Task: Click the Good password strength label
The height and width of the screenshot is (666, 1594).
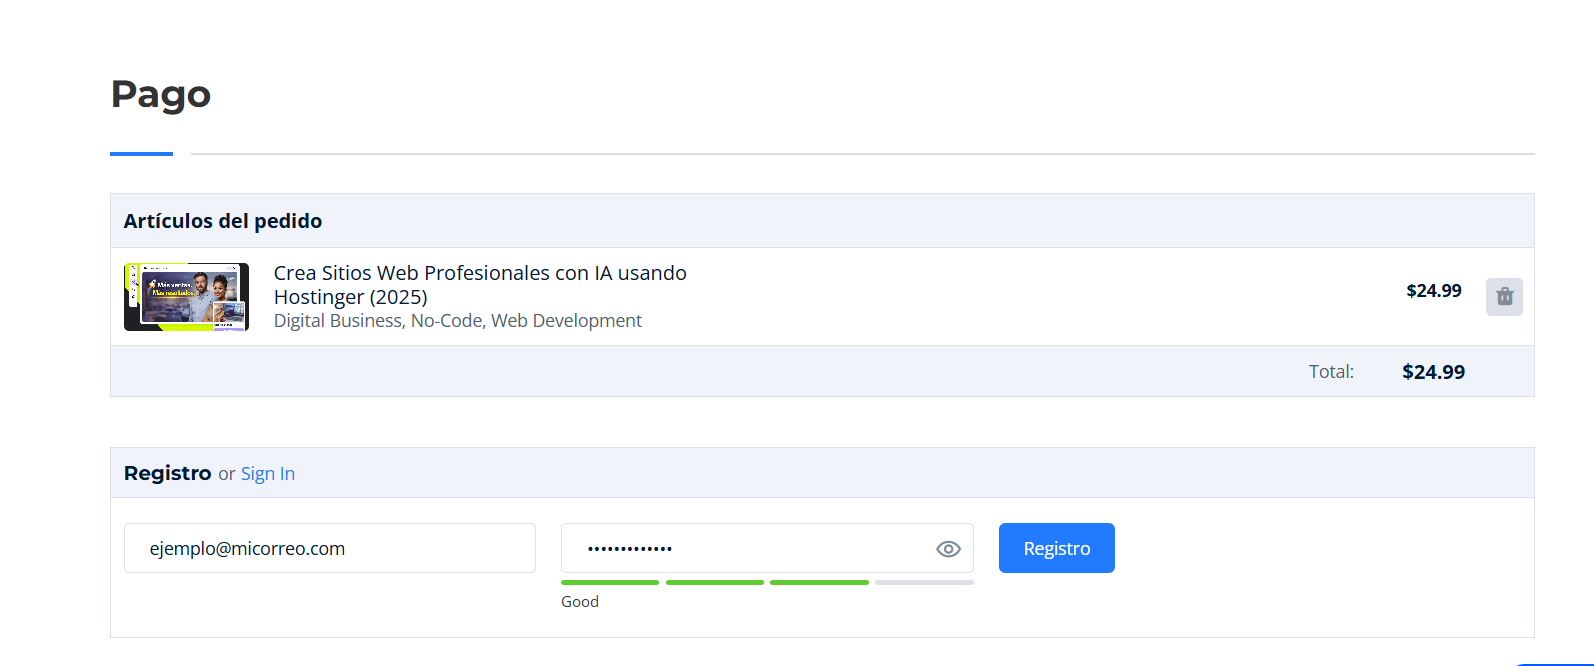Action: 579,602
